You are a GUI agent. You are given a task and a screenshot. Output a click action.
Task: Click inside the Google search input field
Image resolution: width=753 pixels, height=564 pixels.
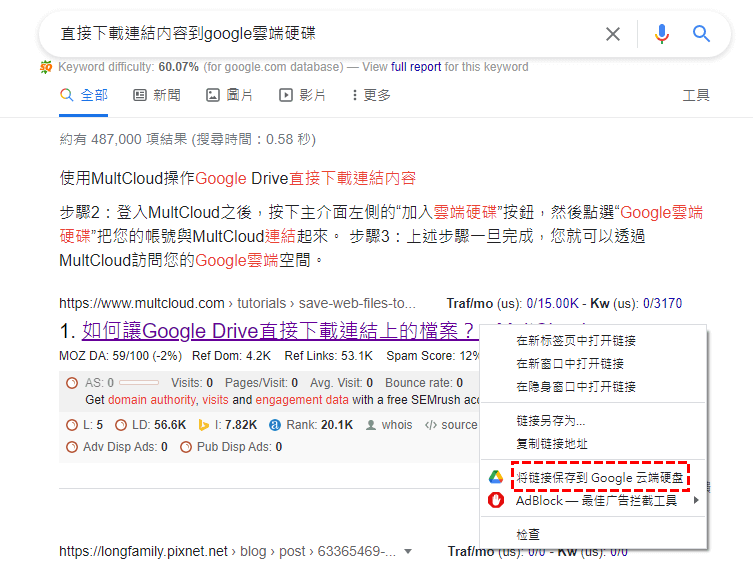coord(327,34)
